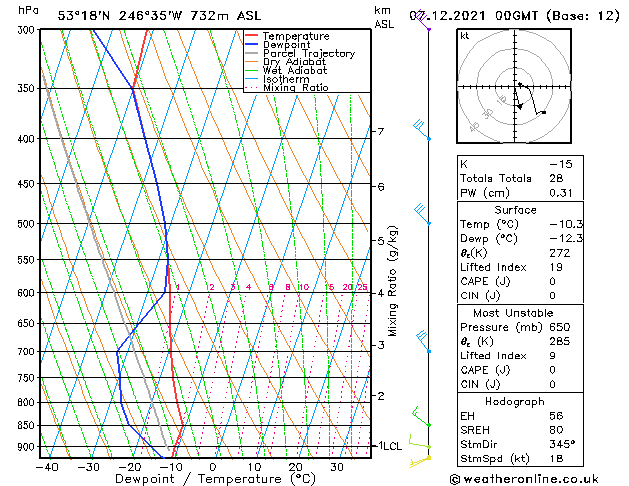
Task: Click the station coordinates title
Action: point(147,15)
